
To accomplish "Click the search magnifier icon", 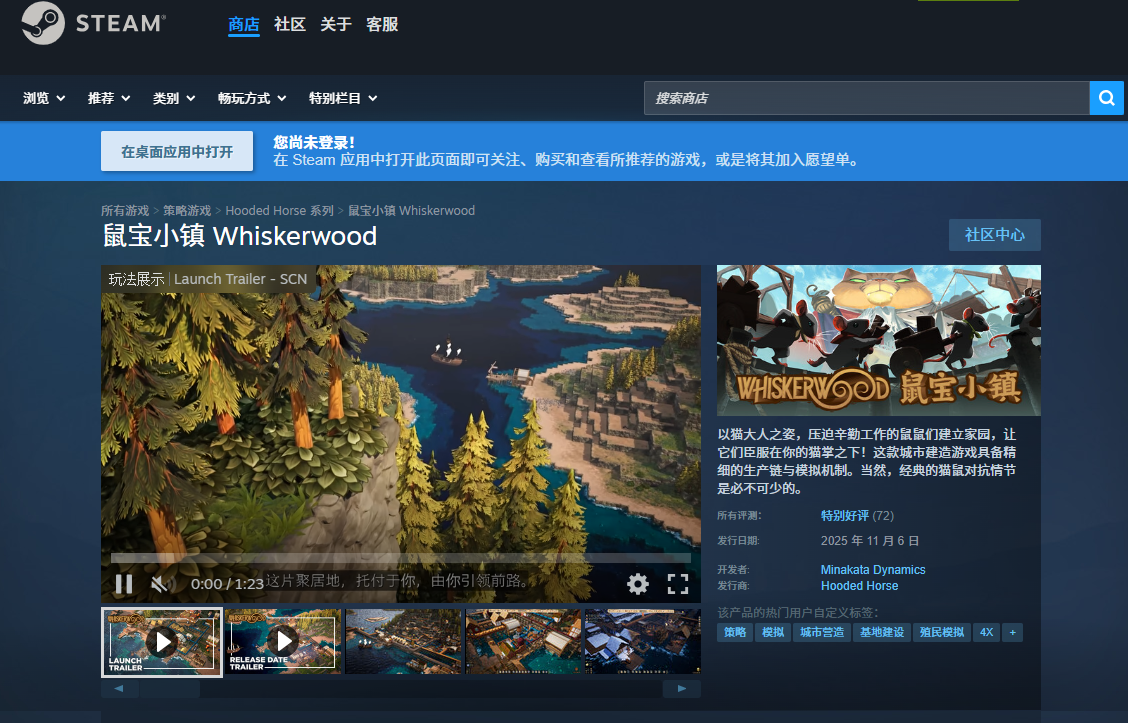I will click(1106, 98).
